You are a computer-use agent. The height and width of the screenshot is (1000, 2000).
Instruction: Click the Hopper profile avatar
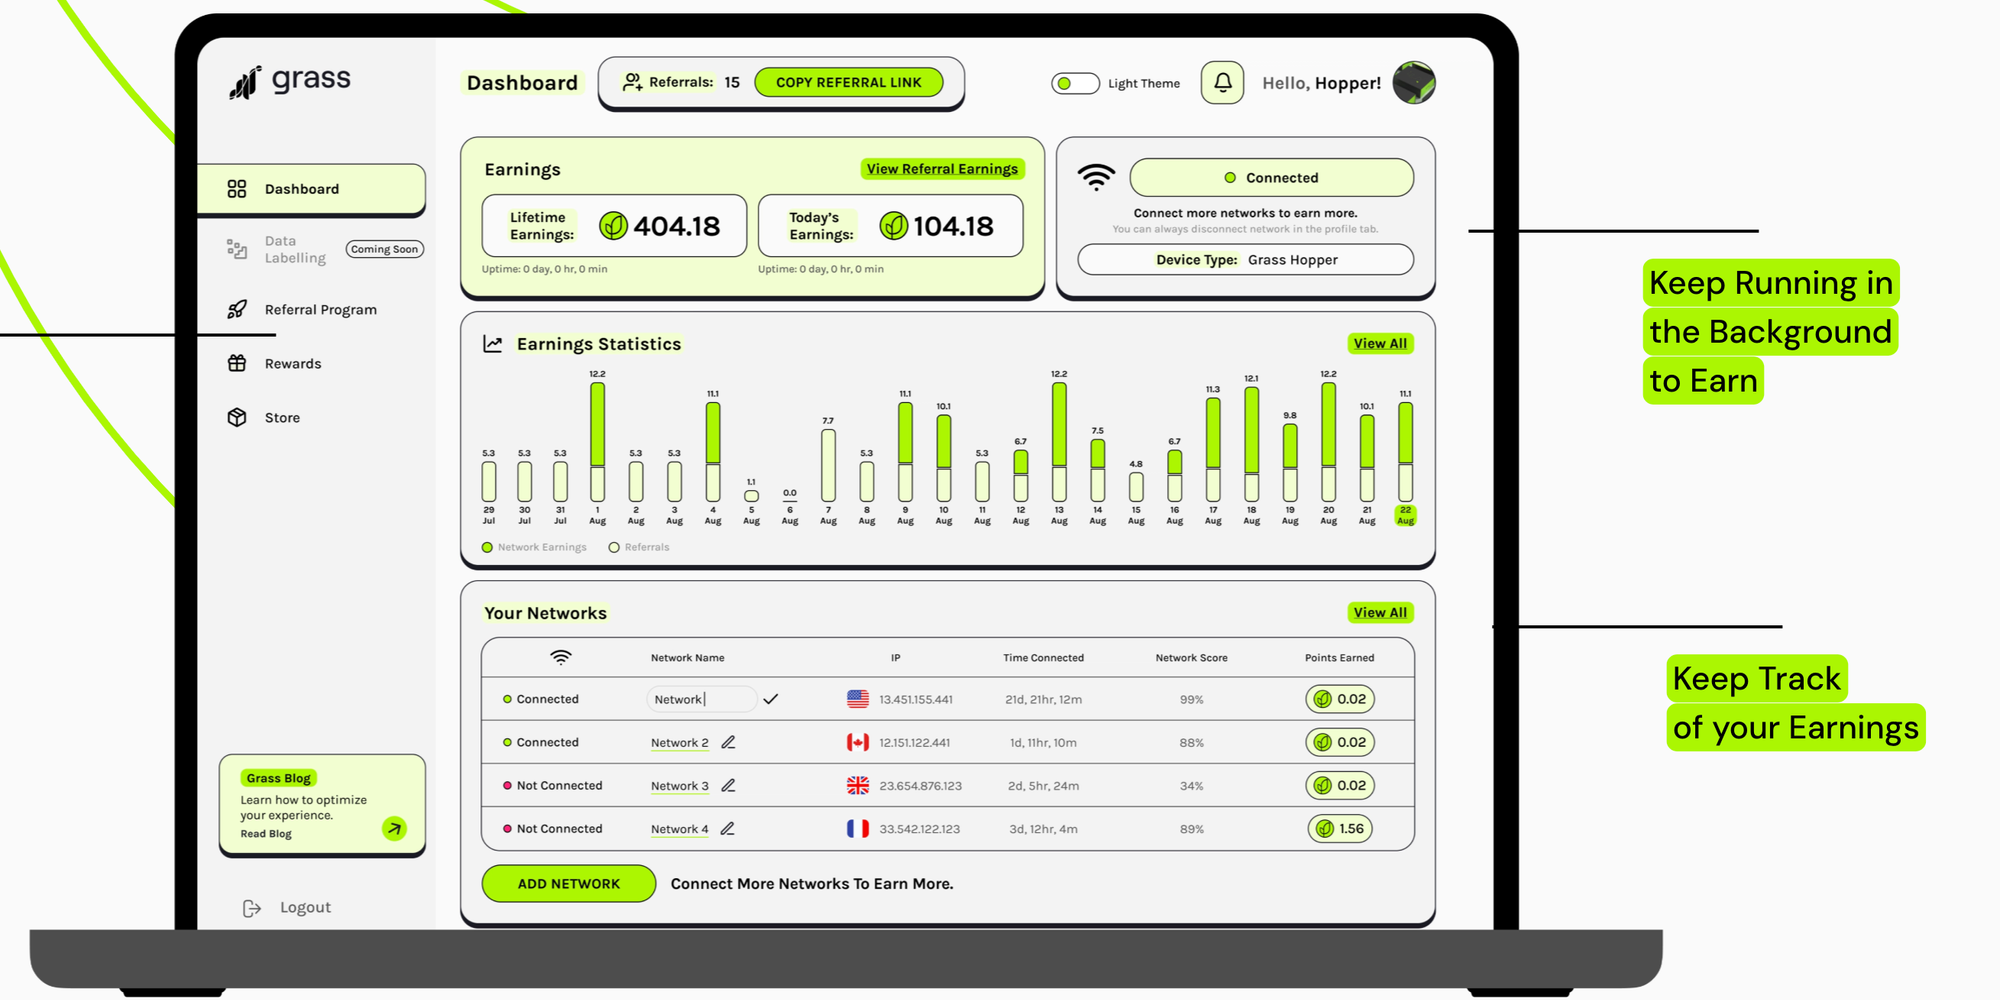tap(1414, 83)
